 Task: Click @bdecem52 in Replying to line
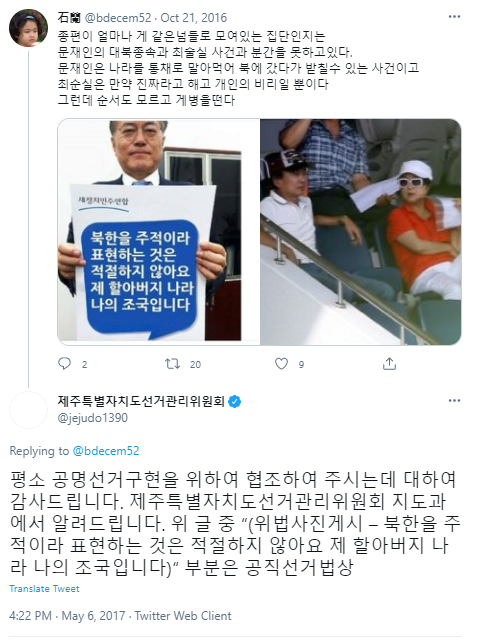(106, 451)
